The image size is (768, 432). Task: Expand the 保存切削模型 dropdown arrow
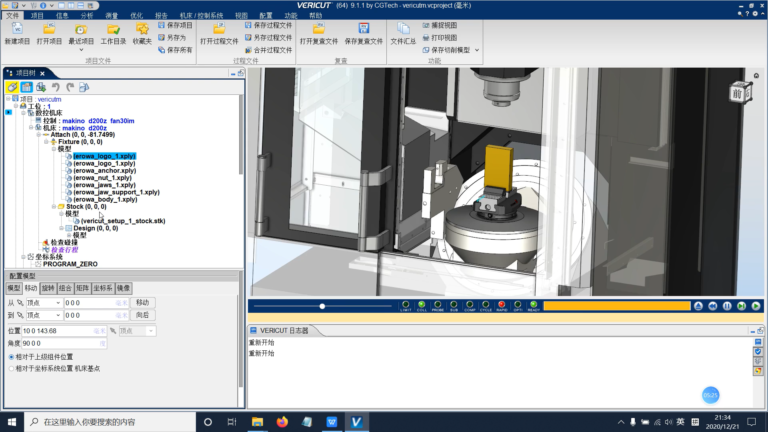click(x=477, y=50)
